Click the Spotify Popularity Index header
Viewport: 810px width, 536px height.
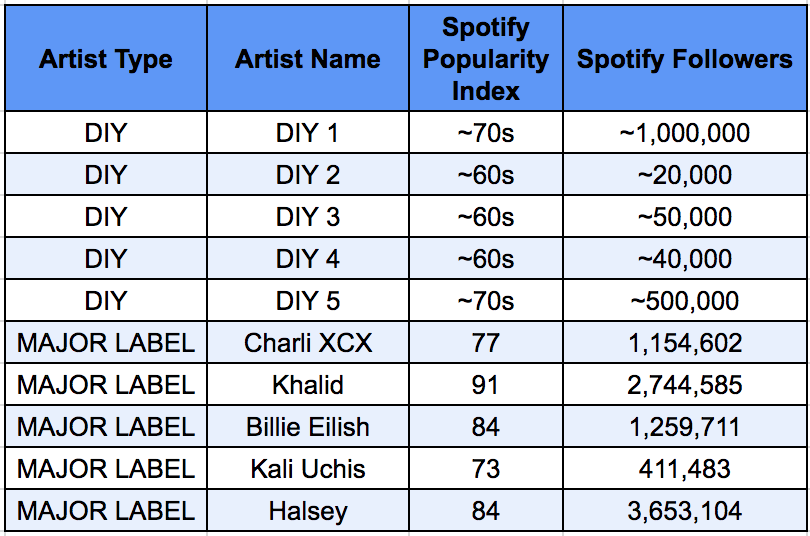486,58
